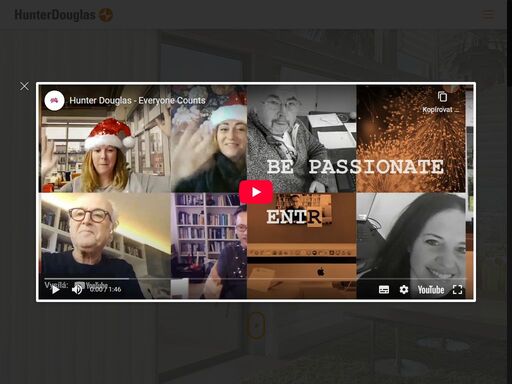
Task: Copy link with the Kopírovat icon
Action: point(442,97)
